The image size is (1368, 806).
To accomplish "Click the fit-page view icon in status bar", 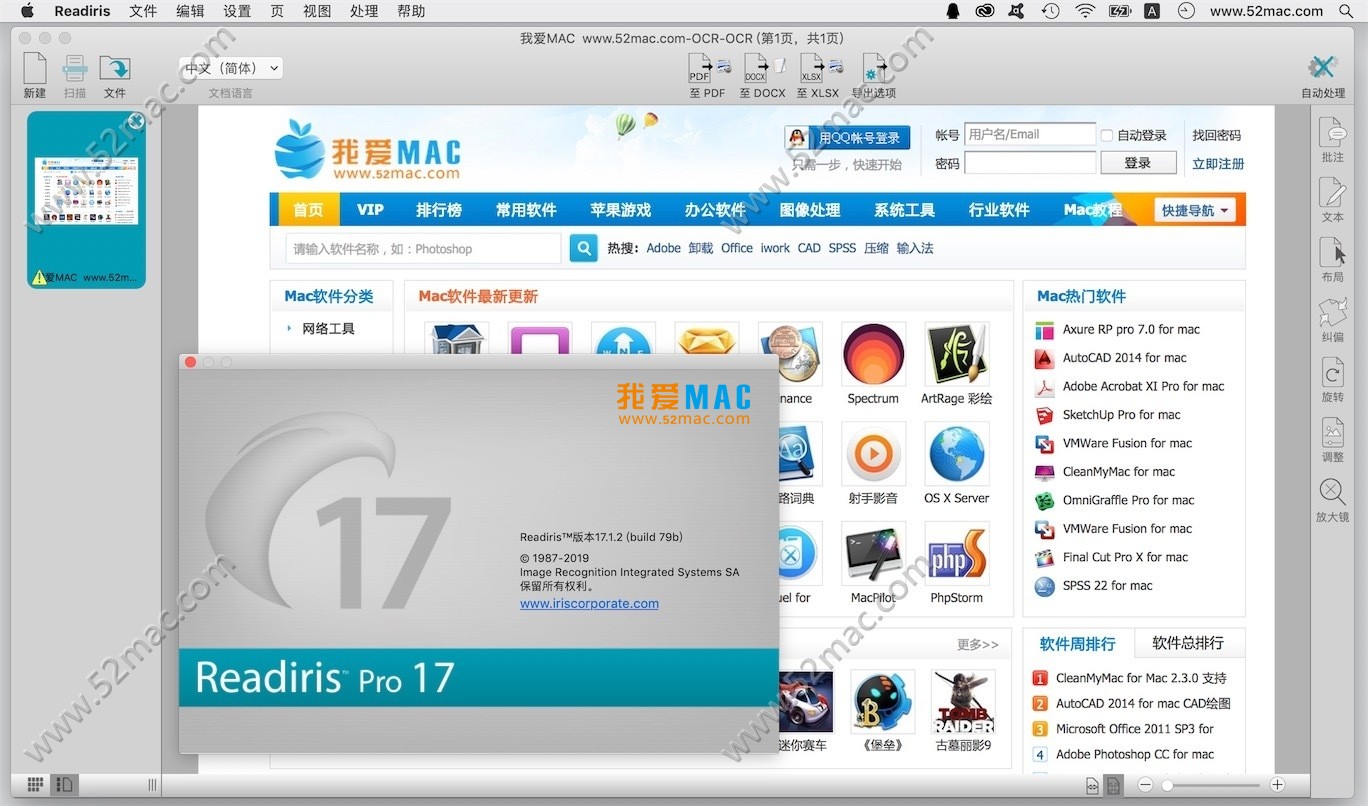I will coord(1114,786).
